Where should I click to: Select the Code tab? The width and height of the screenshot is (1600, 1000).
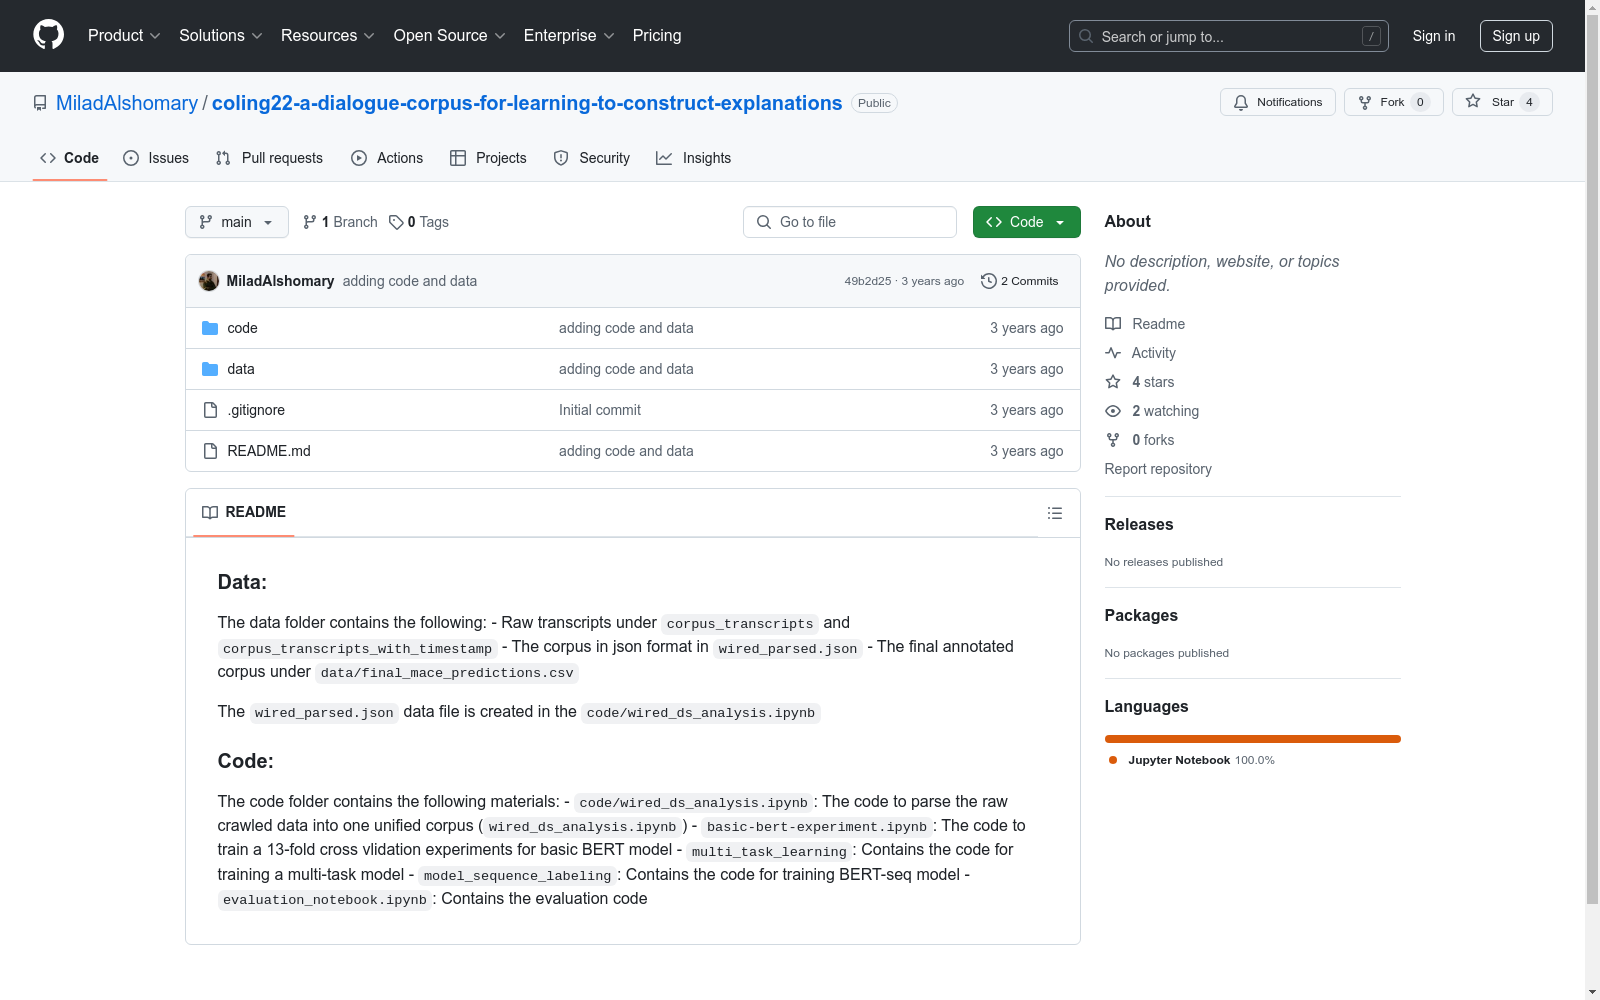(70, 158)
